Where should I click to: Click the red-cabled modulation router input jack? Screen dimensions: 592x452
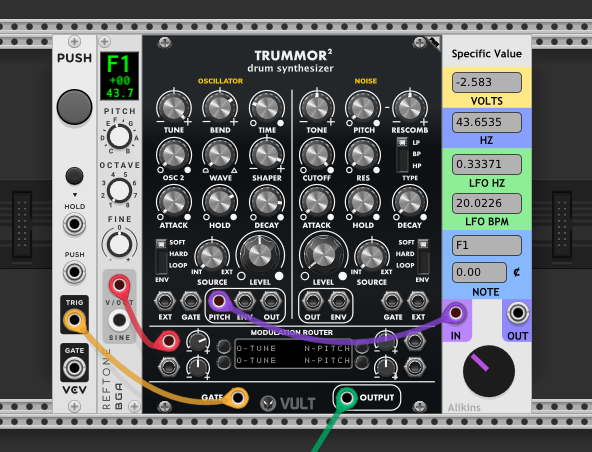click(x=169, y=341)
